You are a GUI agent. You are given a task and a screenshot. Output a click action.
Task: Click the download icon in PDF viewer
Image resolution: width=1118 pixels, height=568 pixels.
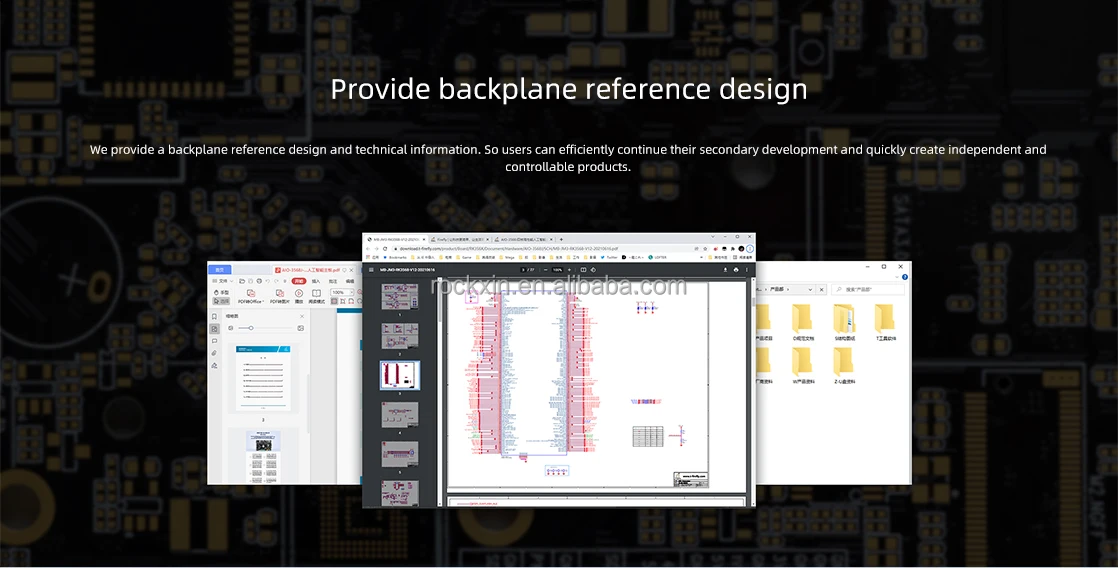726,270
